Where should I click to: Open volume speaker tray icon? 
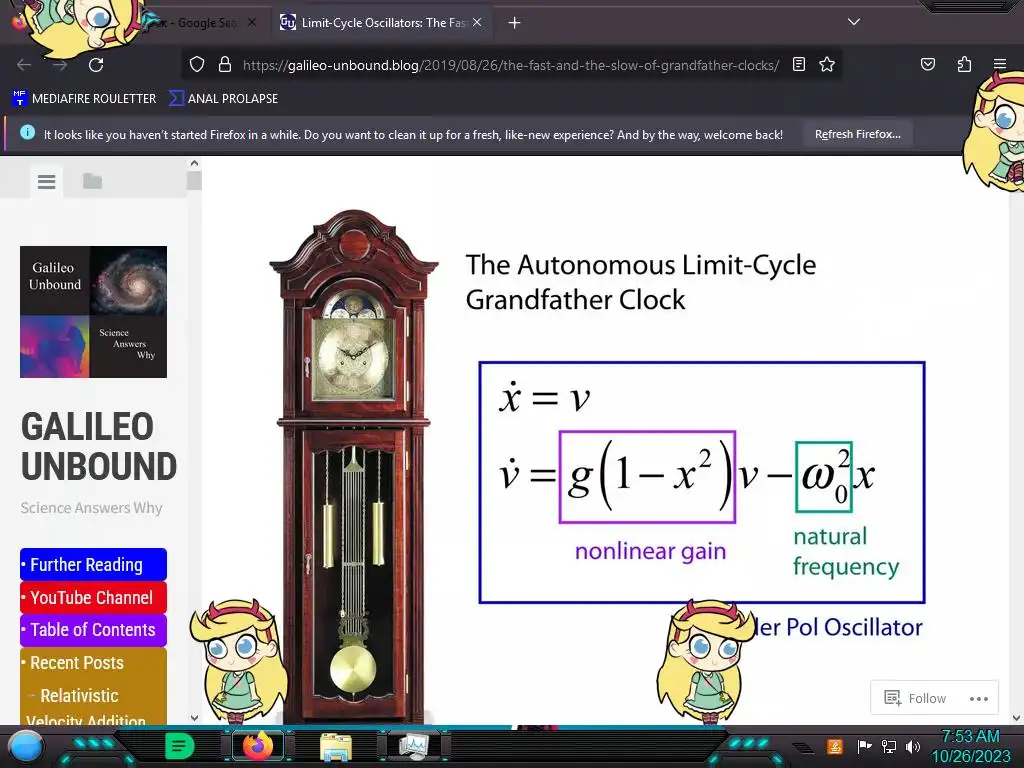click(x=913, y=746)
